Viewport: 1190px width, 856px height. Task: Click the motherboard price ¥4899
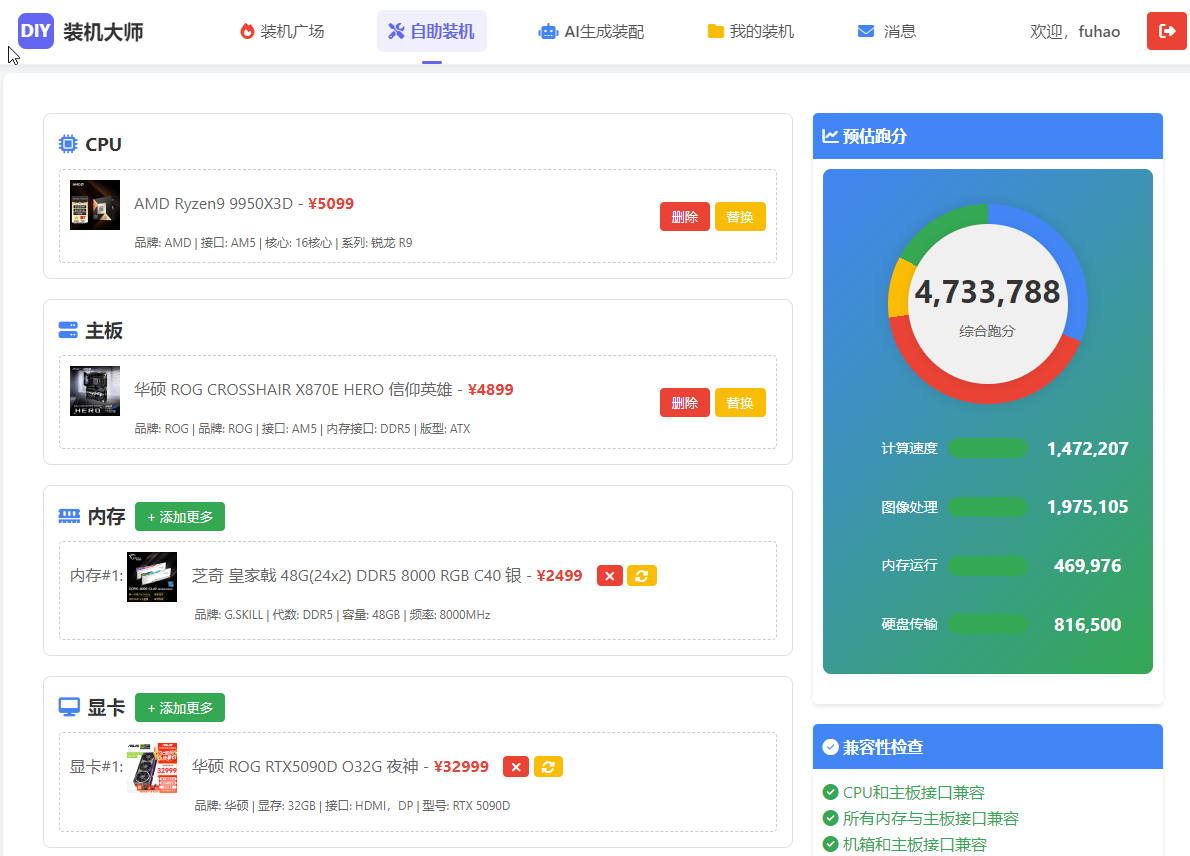coord(490,389)
